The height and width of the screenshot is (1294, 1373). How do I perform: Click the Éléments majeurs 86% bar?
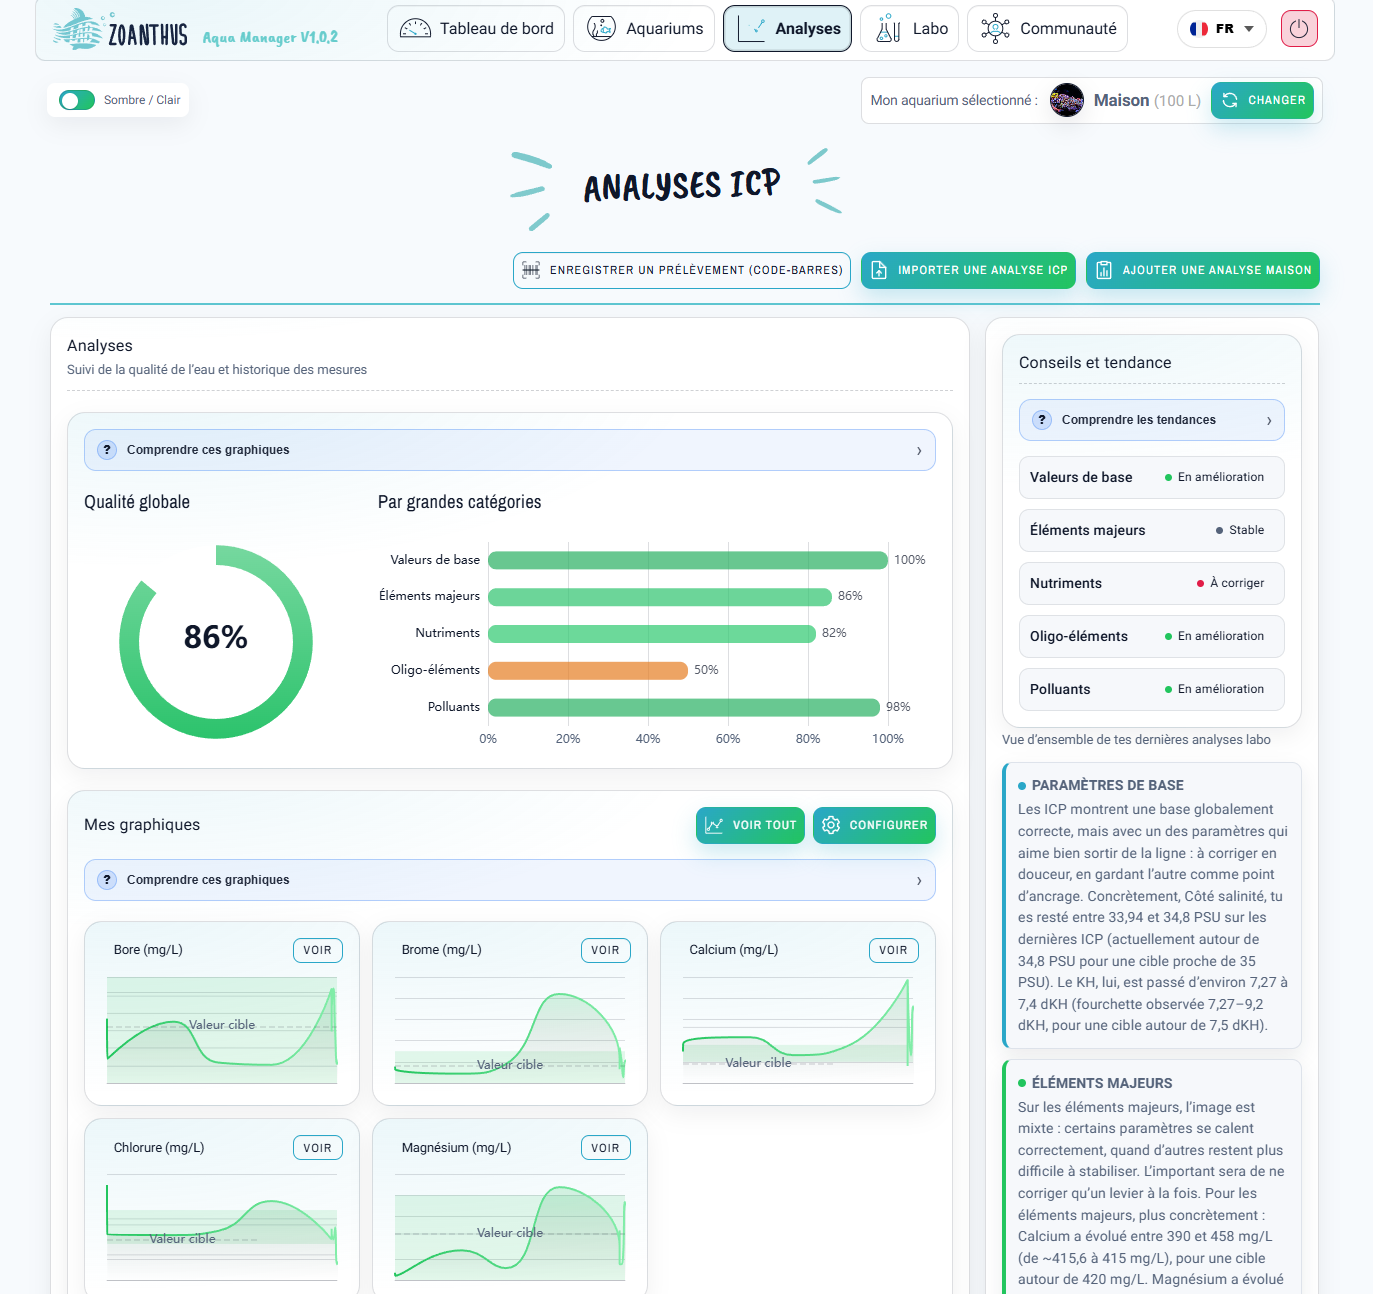click(x=660, y=597)
